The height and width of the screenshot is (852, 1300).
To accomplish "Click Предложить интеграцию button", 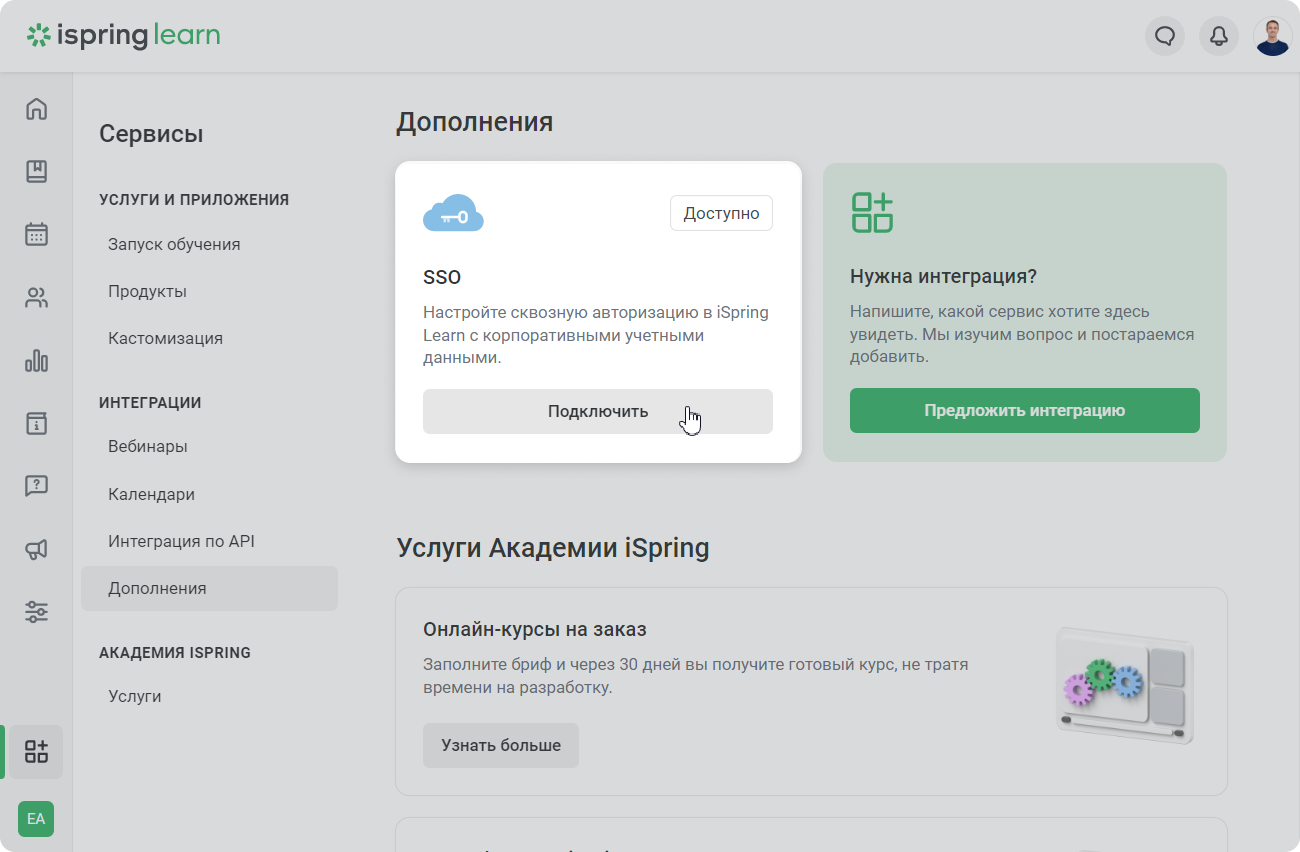I will tap(1025, 410).
